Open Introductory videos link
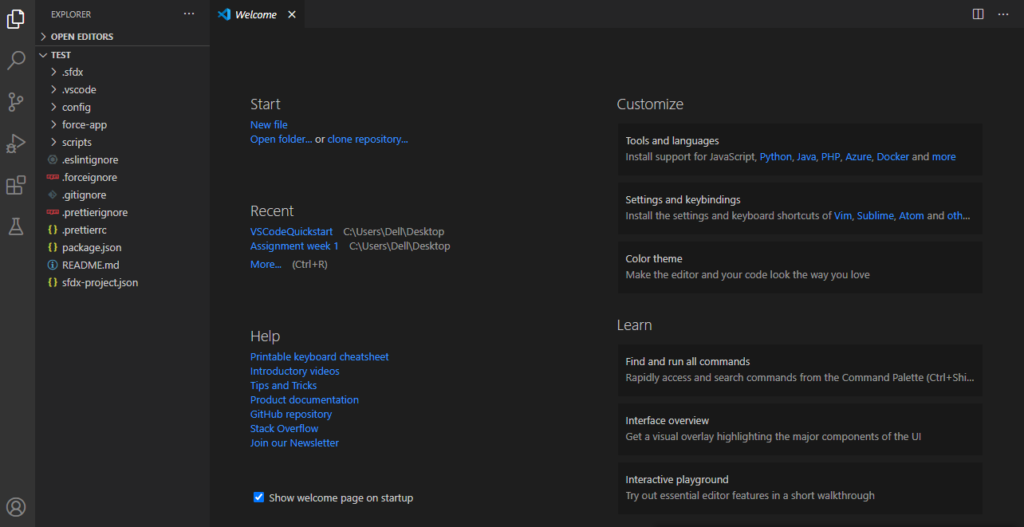The width and height of the screenshot is (1024, 527). tap(295, 372)
